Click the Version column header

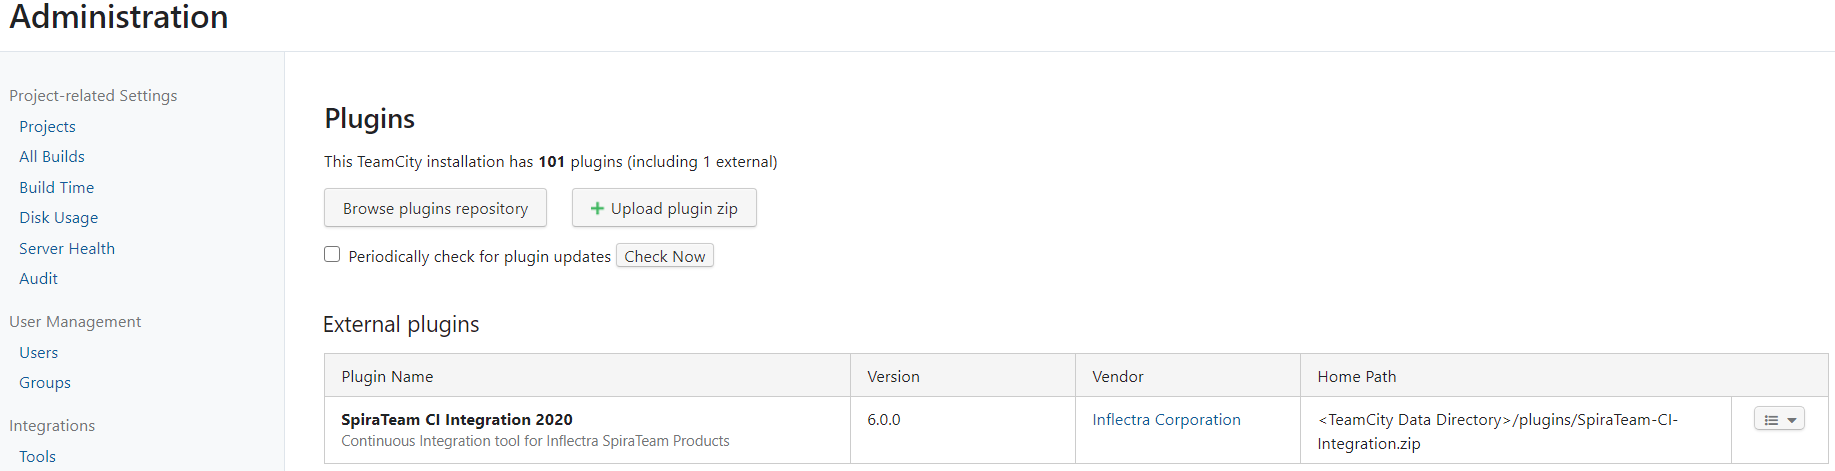coord(893,376)
